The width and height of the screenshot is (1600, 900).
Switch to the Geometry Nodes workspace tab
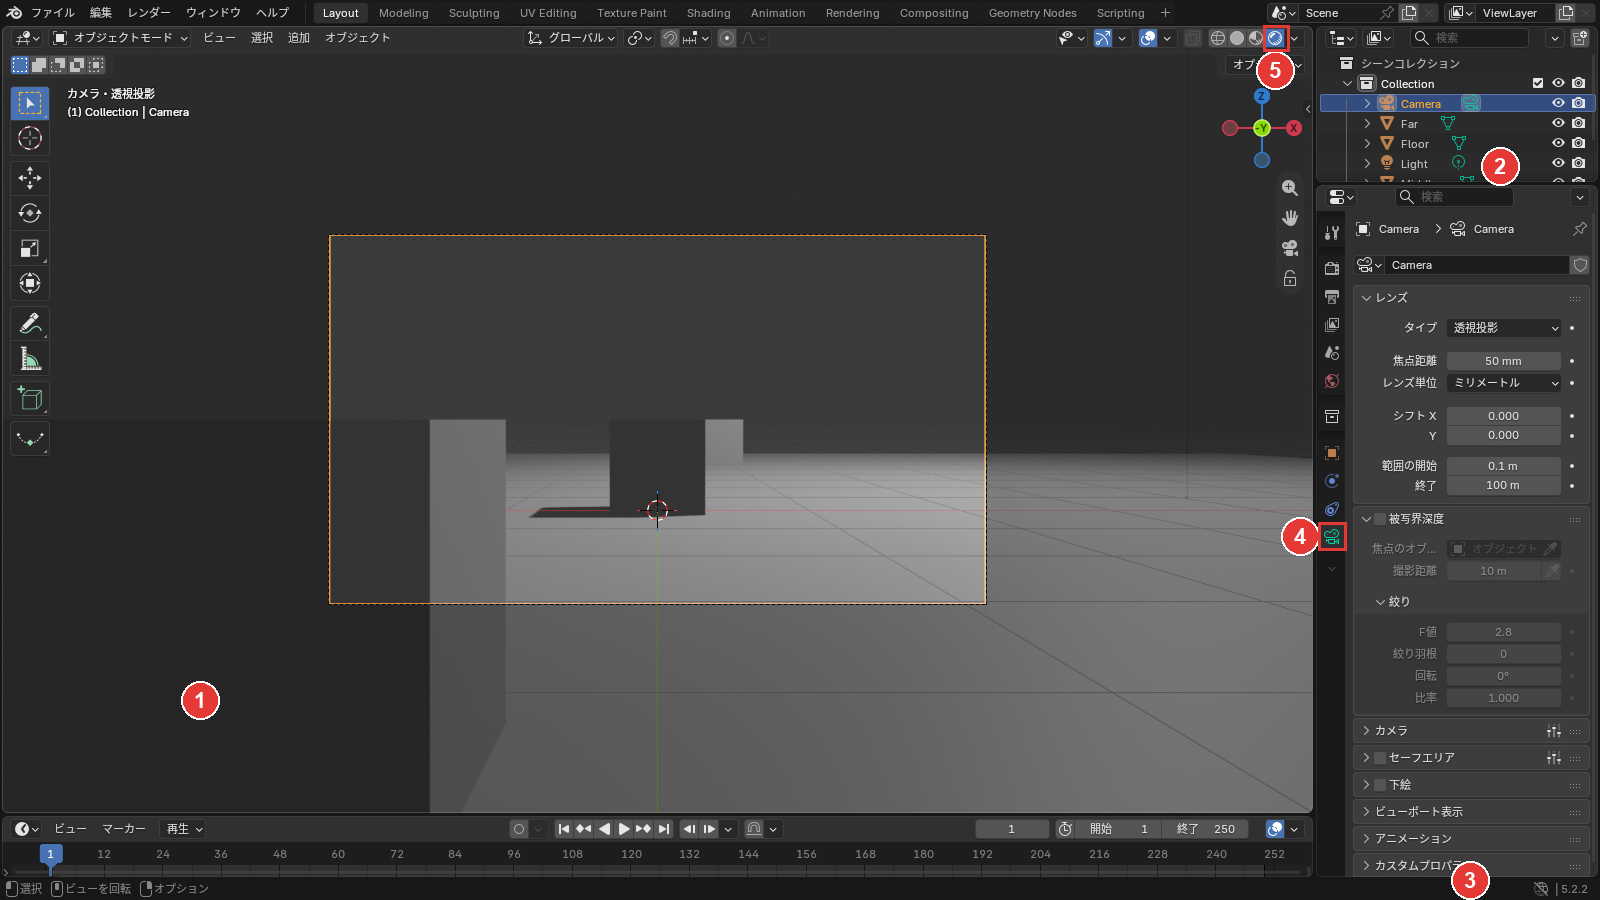tap(1032, 13)
